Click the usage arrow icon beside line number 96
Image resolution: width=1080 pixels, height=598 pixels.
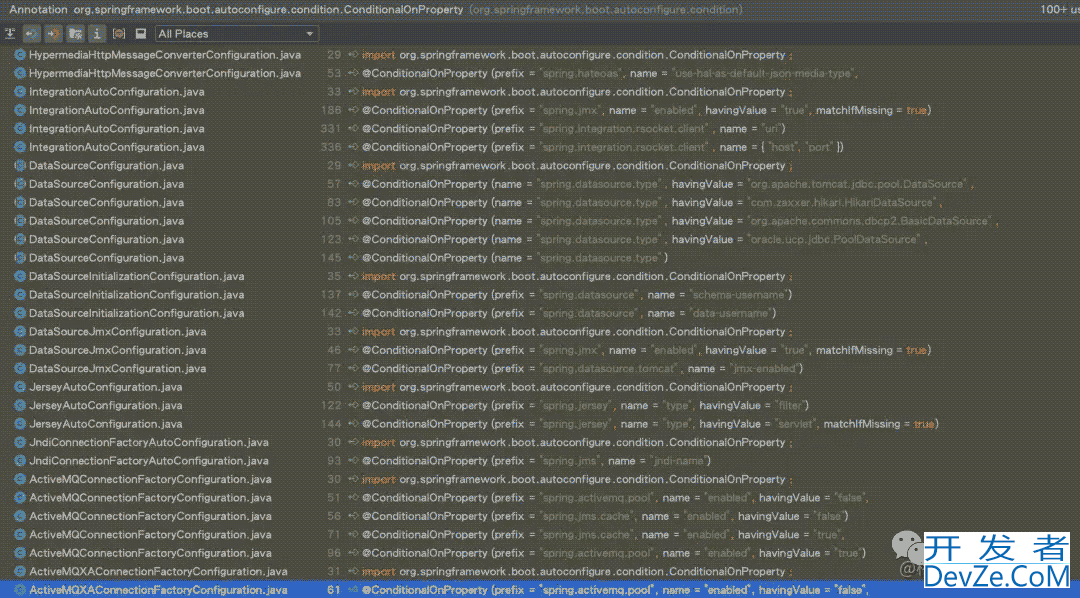tap(353, 553)
